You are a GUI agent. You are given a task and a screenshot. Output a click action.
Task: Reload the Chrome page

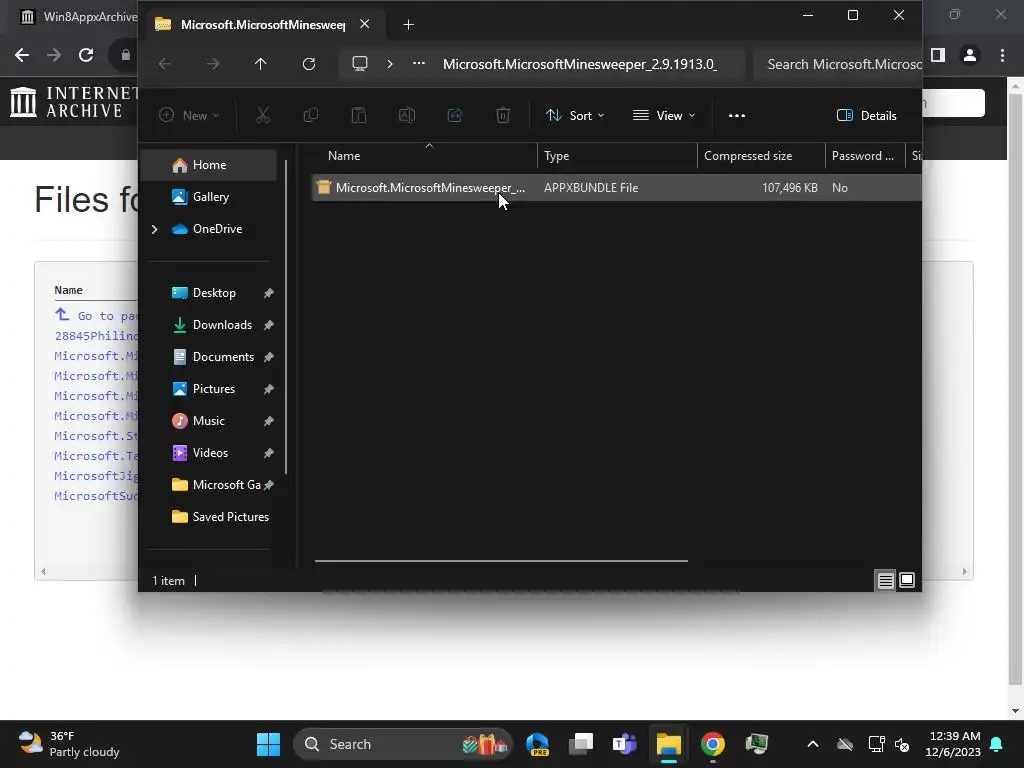(x=86, y=55)
